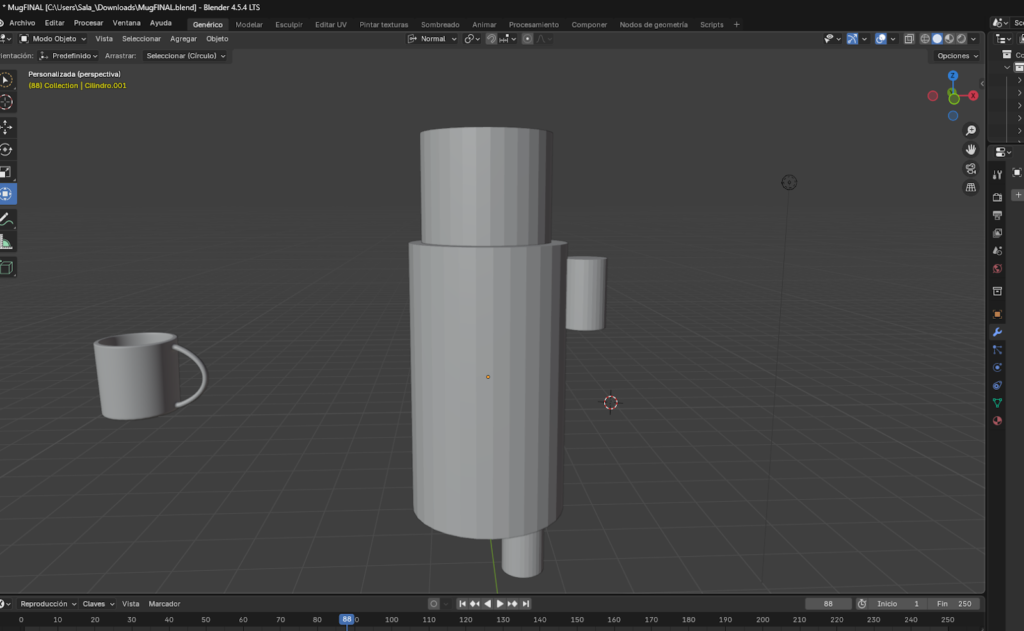This screenshot has height=631, width=1024.
Task: Toggle camera view icon
Action: [x=970, y=168]
